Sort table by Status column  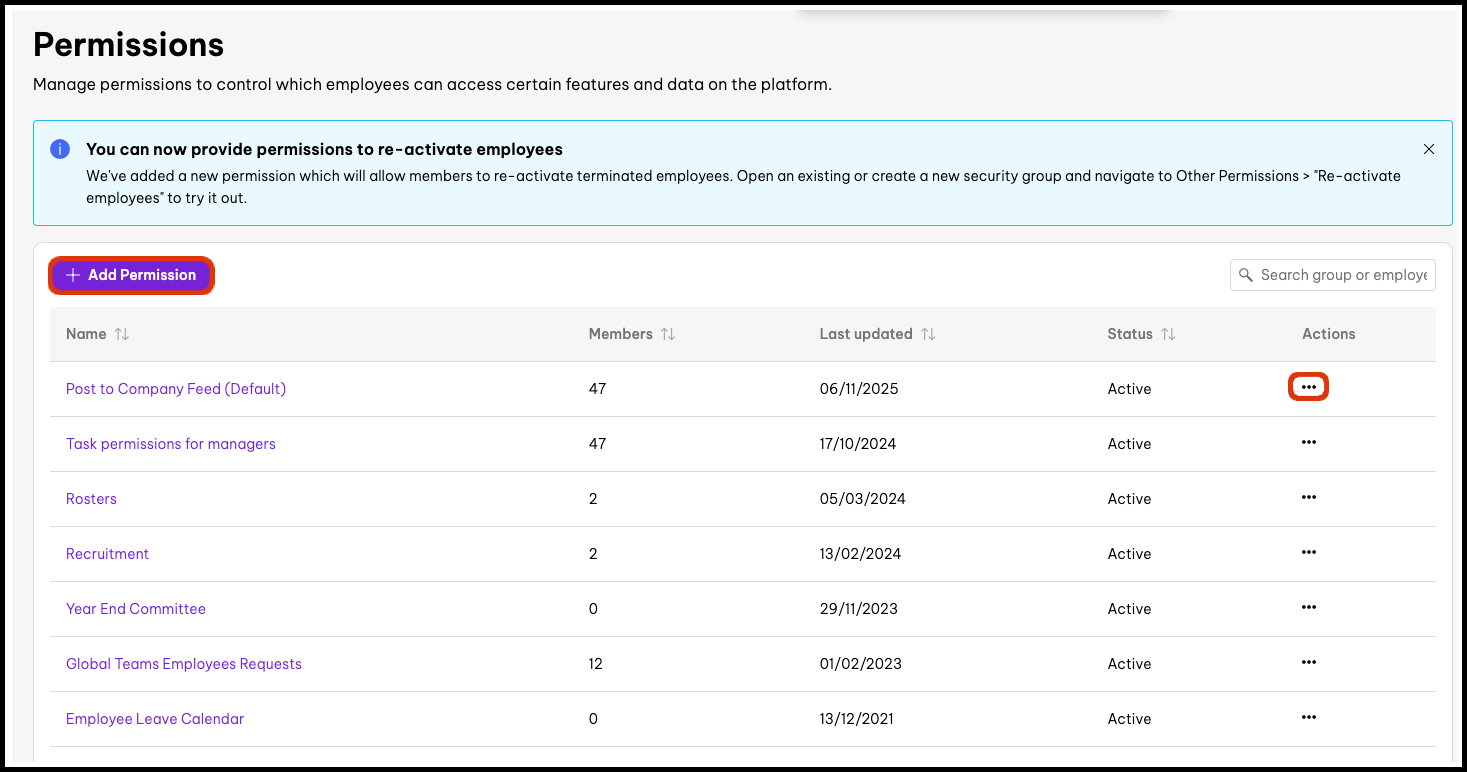pos(1168,334)
